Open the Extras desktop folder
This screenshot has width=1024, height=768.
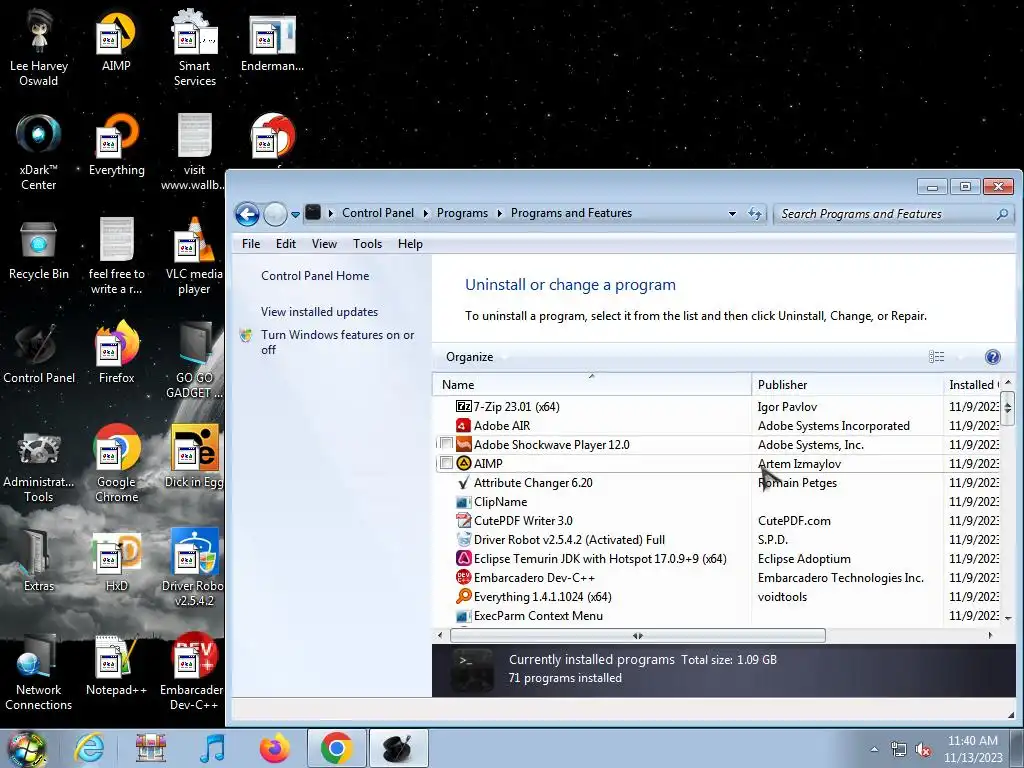[39, 561]
